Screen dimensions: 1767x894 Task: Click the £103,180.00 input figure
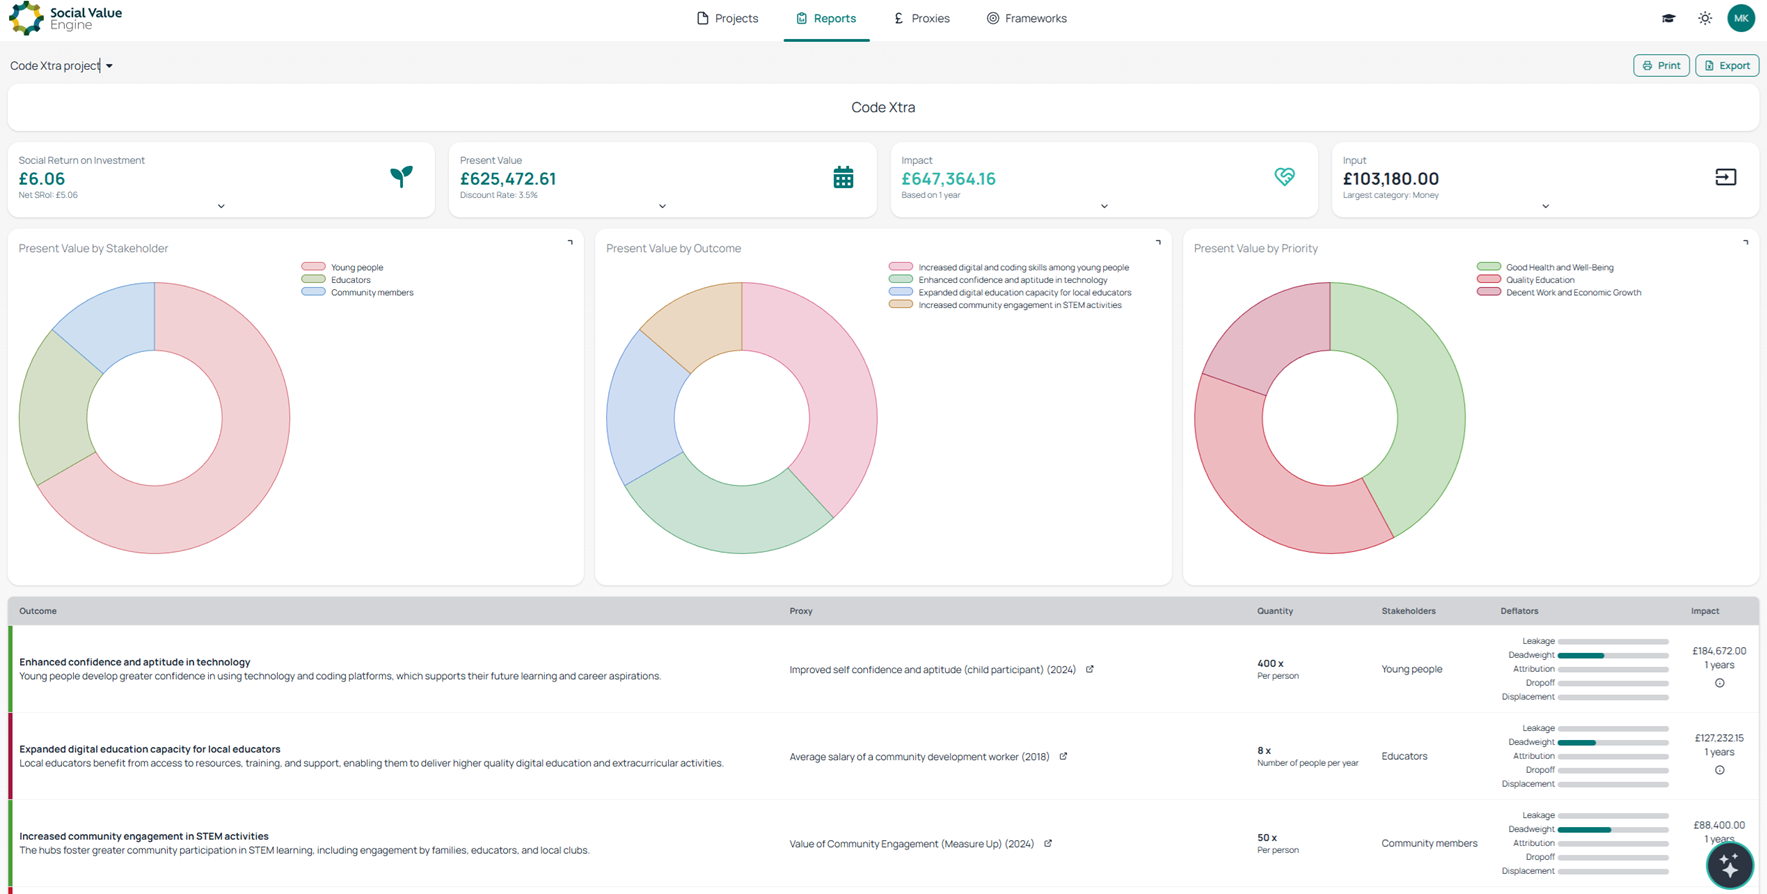[1390, 179]
